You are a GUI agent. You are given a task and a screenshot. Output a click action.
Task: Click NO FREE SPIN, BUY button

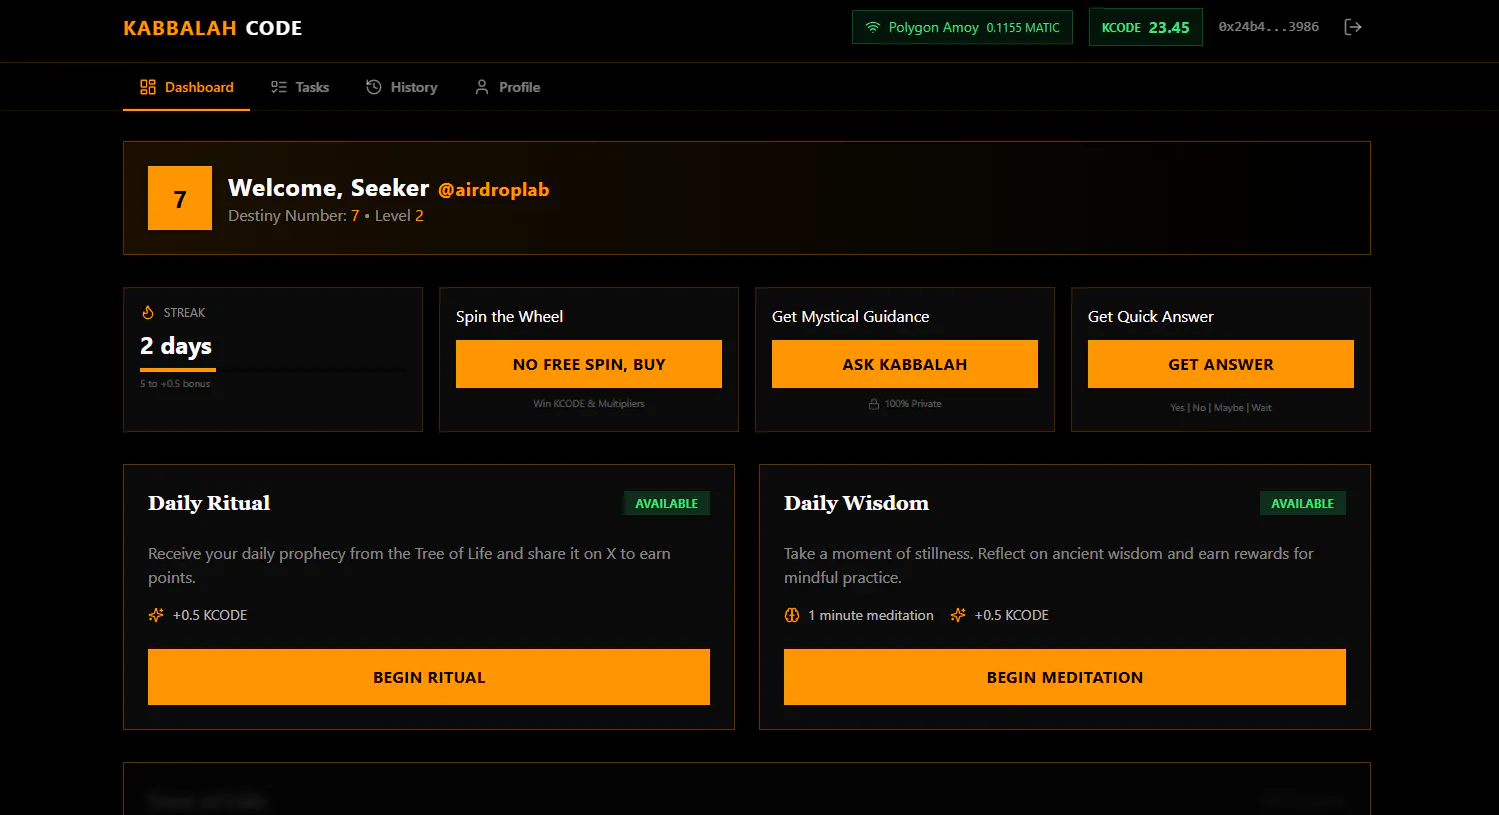click(x=589, y=364)
